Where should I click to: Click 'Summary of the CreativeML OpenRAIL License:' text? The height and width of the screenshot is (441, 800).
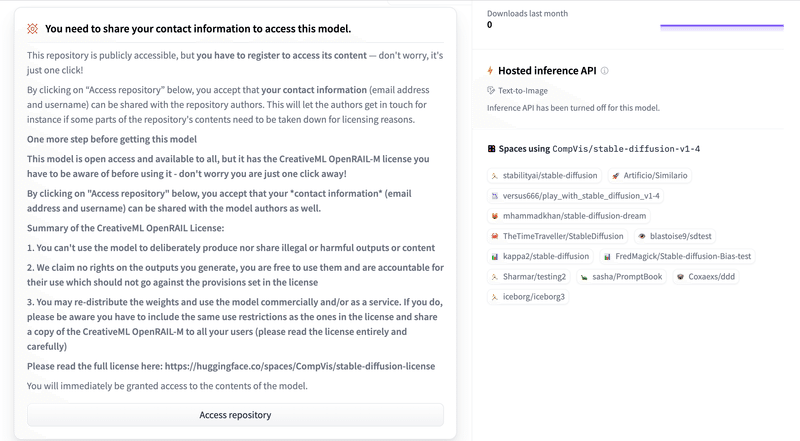point(126,228)
